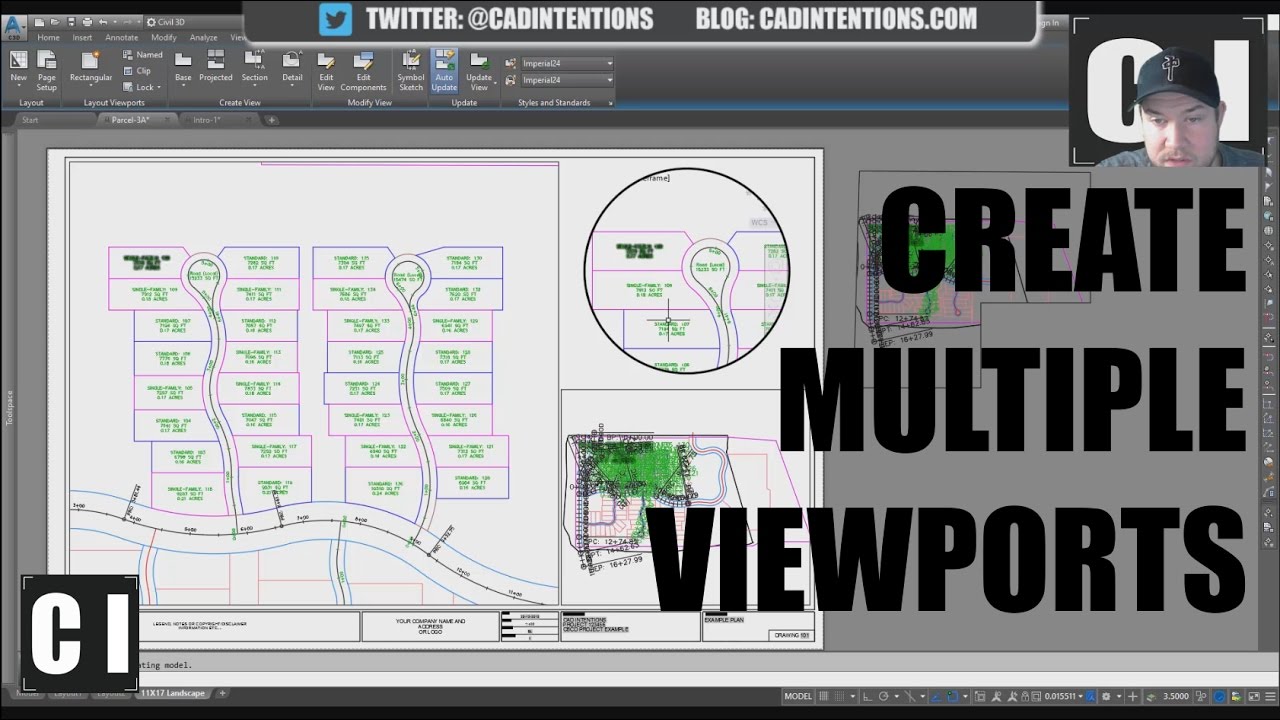
Task: Switch to the Start file tab
Action: (x=30, y=120)
